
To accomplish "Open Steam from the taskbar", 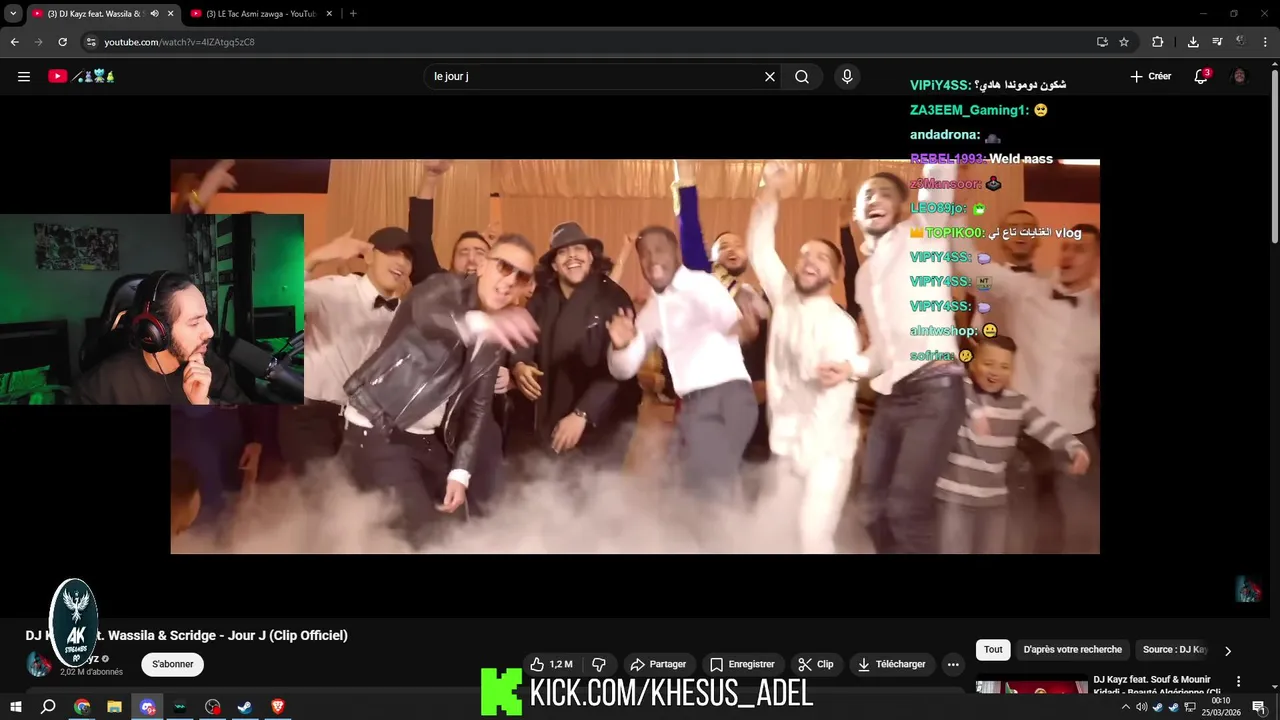I will coord(244,707).
